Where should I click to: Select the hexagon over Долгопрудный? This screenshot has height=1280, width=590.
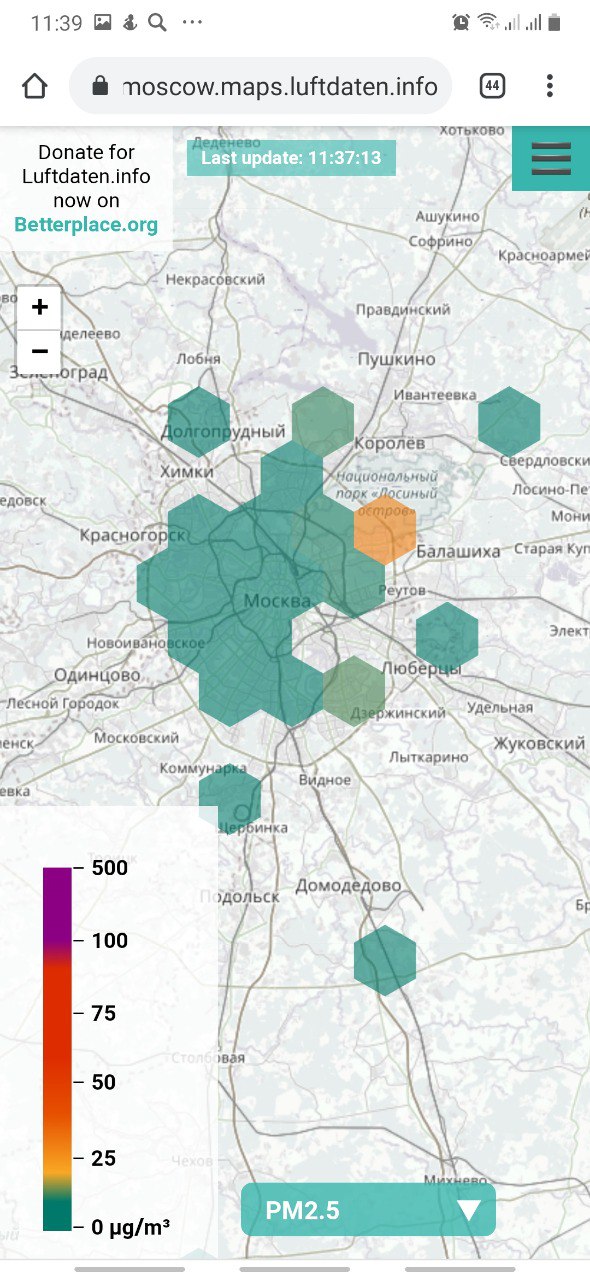199,421
